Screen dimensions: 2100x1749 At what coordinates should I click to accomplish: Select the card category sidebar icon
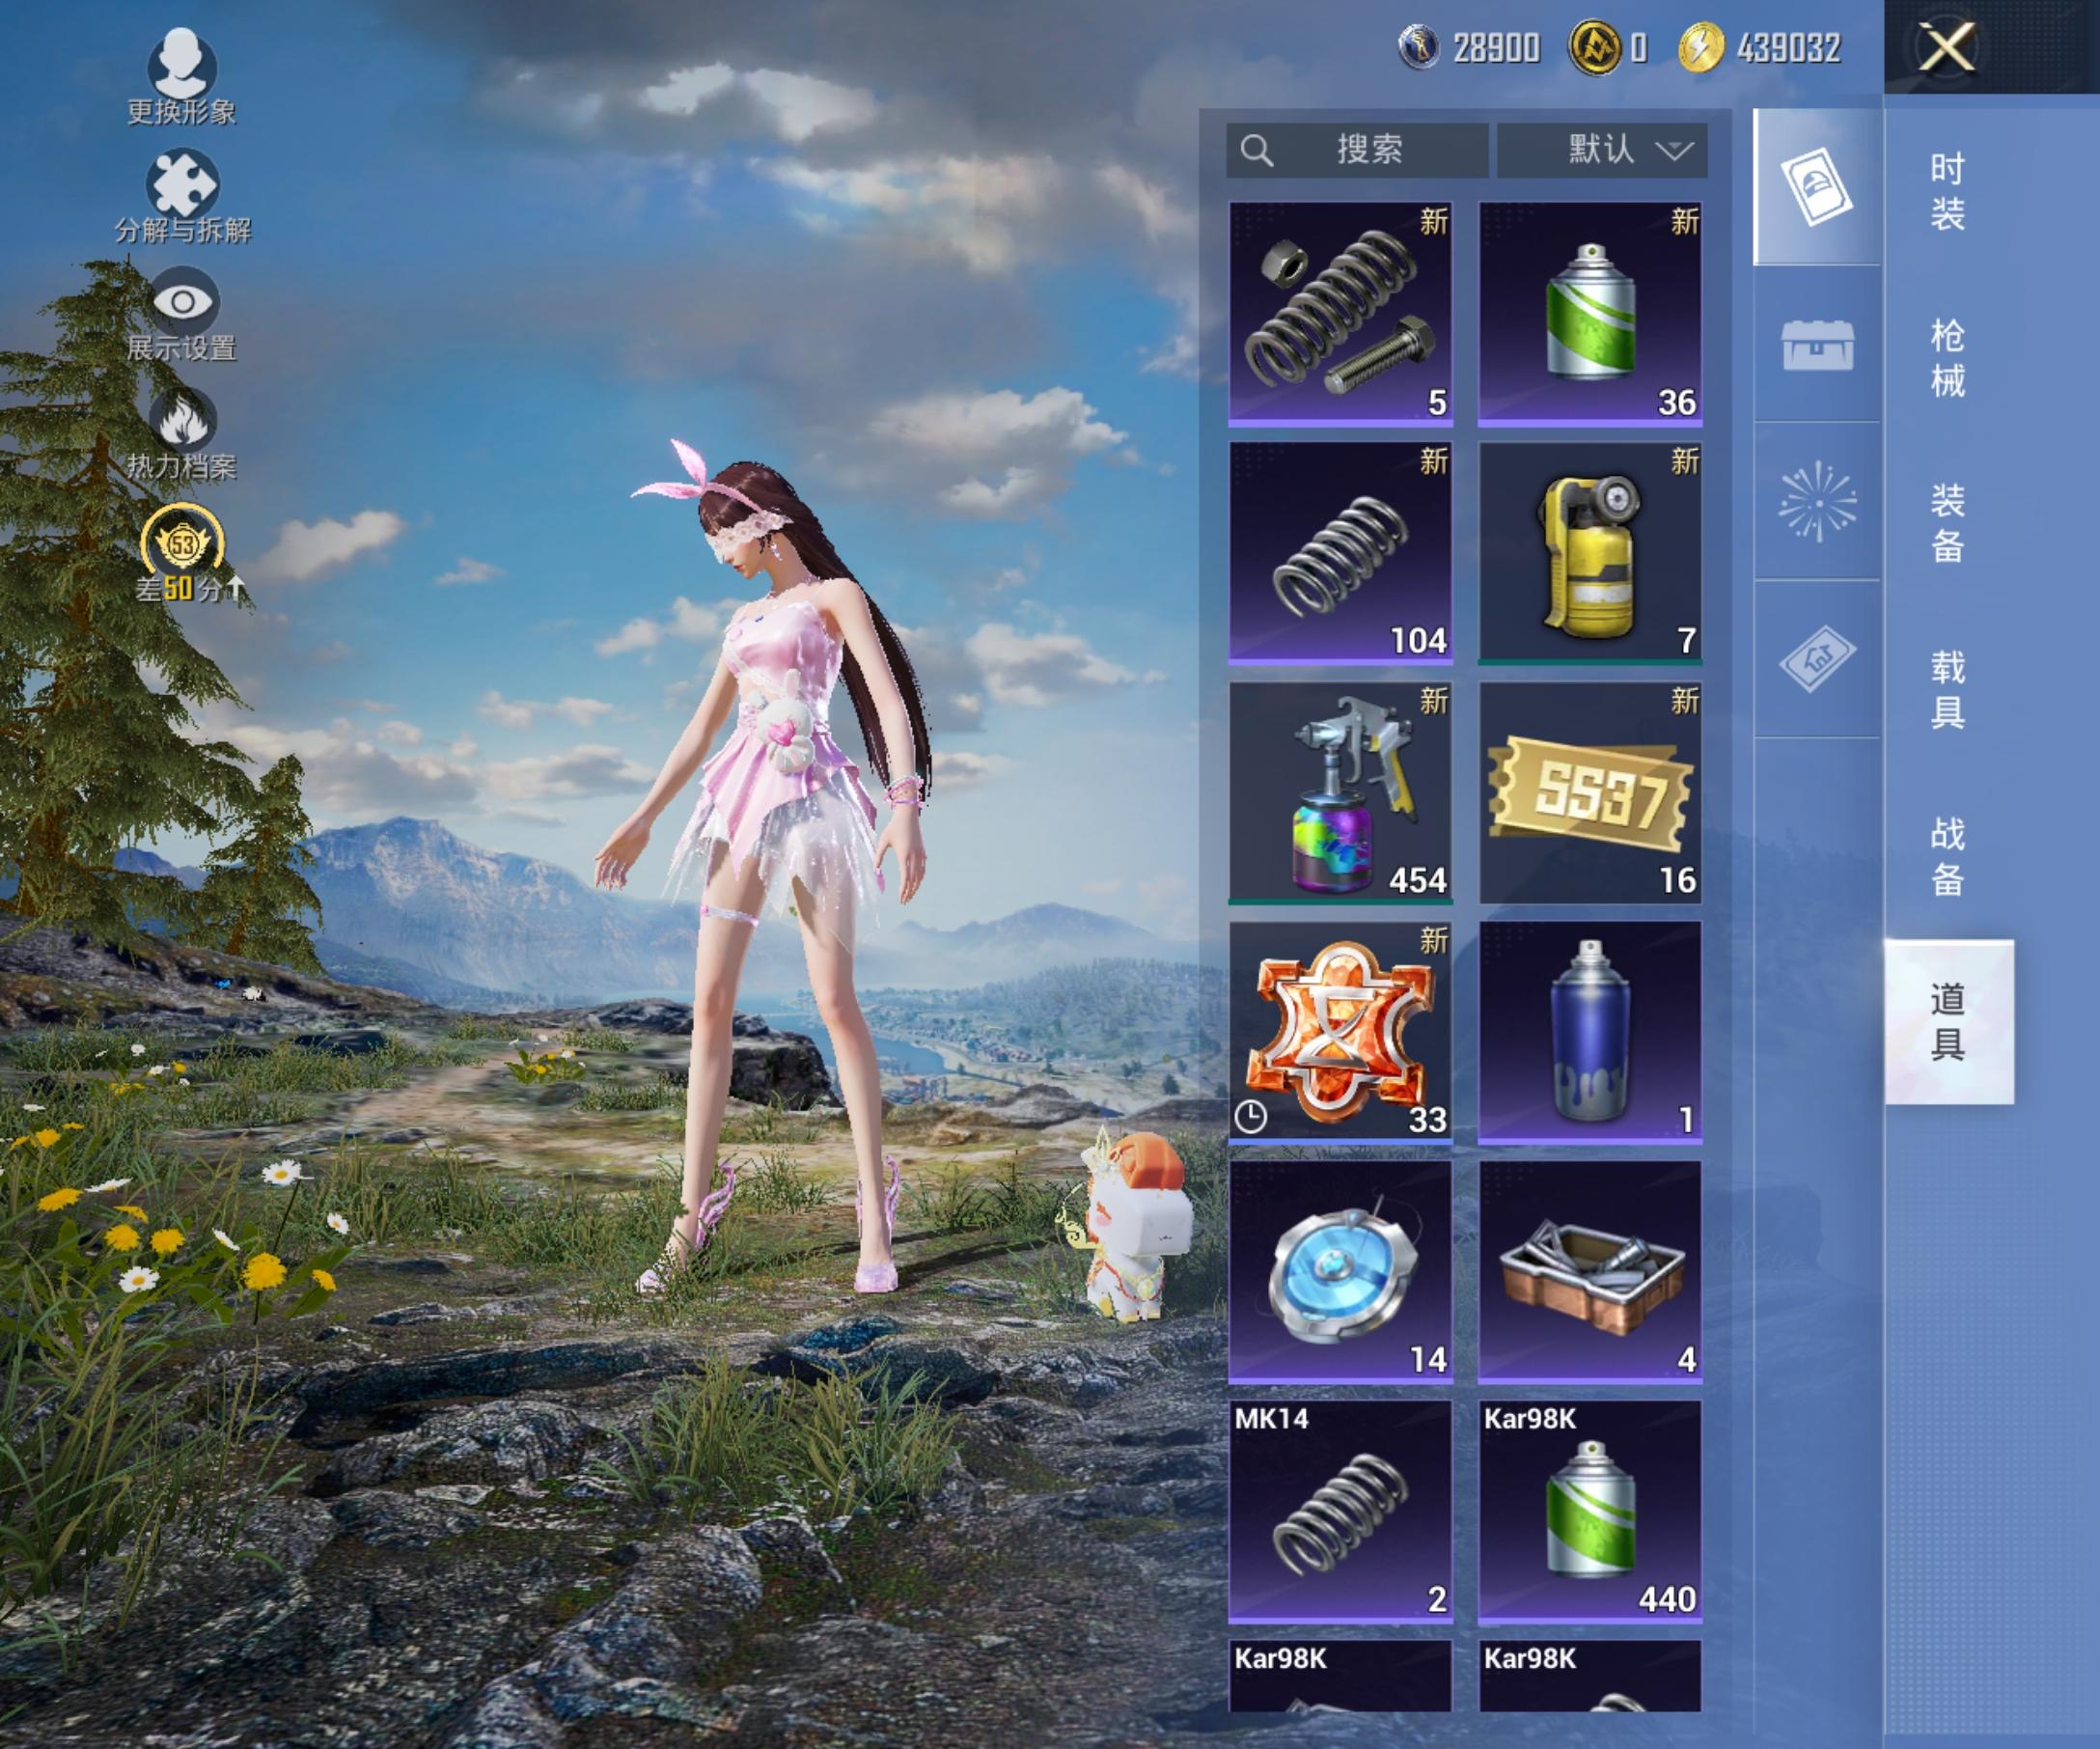point(1817,187)
